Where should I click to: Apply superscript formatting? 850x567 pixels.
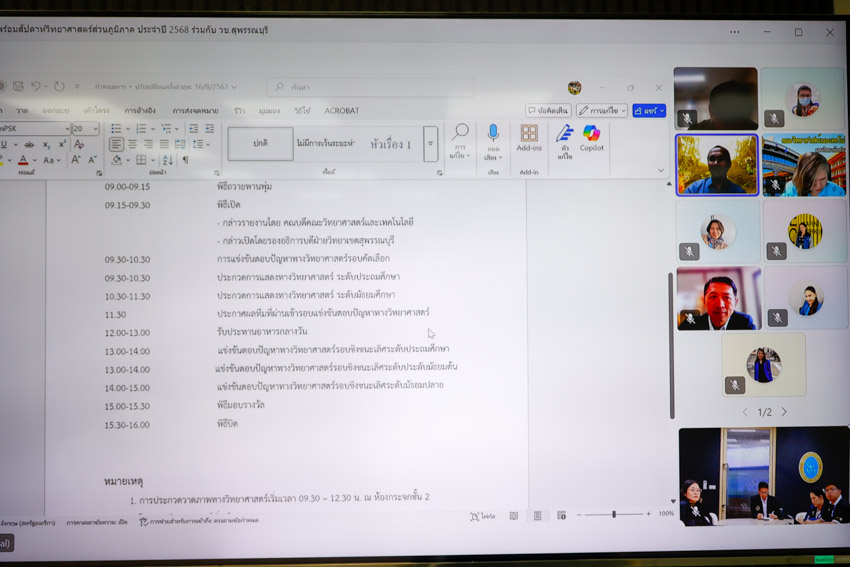pyautogui.click(x=62, y=144)
